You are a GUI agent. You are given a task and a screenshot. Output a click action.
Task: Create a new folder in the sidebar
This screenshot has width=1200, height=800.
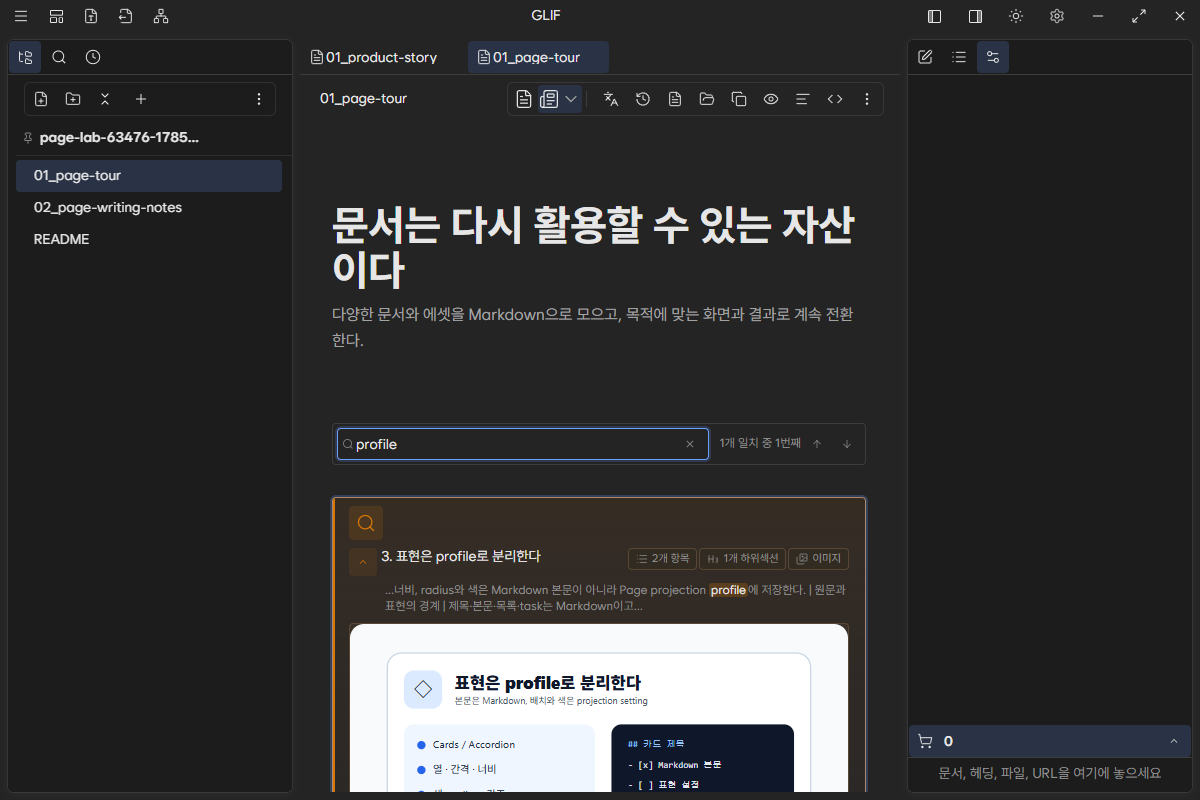tap(73, 99)
